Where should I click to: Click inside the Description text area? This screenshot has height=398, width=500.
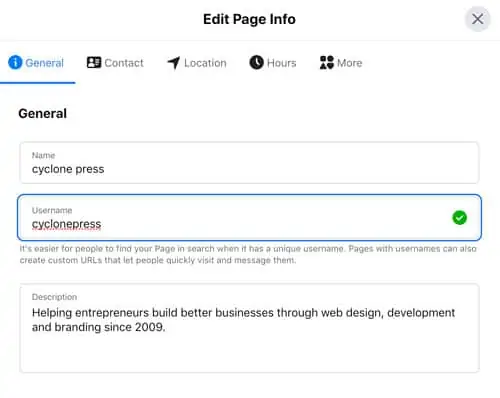click(x=249, y=328)
